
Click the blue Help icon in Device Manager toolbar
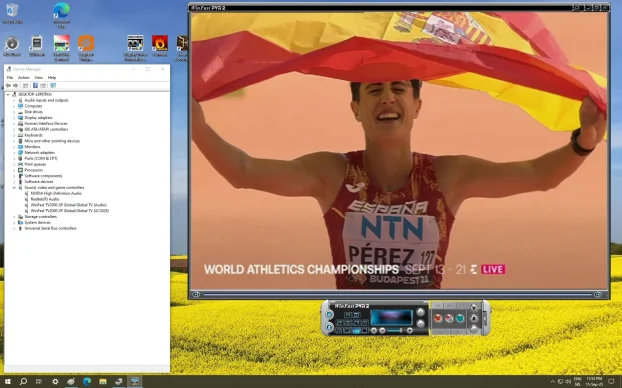pos(35,86)
